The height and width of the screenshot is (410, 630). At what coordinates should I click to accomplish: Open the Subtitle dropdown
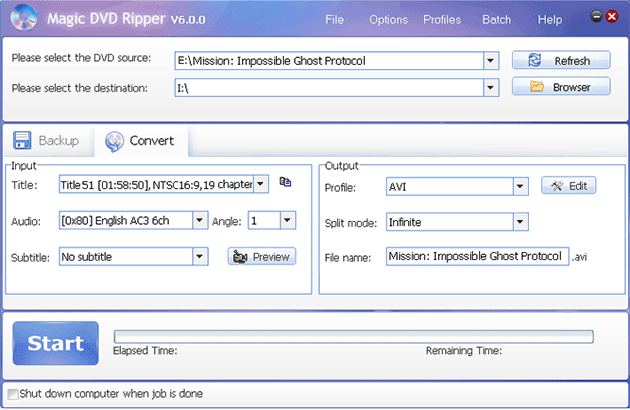[x=200, y=256]
